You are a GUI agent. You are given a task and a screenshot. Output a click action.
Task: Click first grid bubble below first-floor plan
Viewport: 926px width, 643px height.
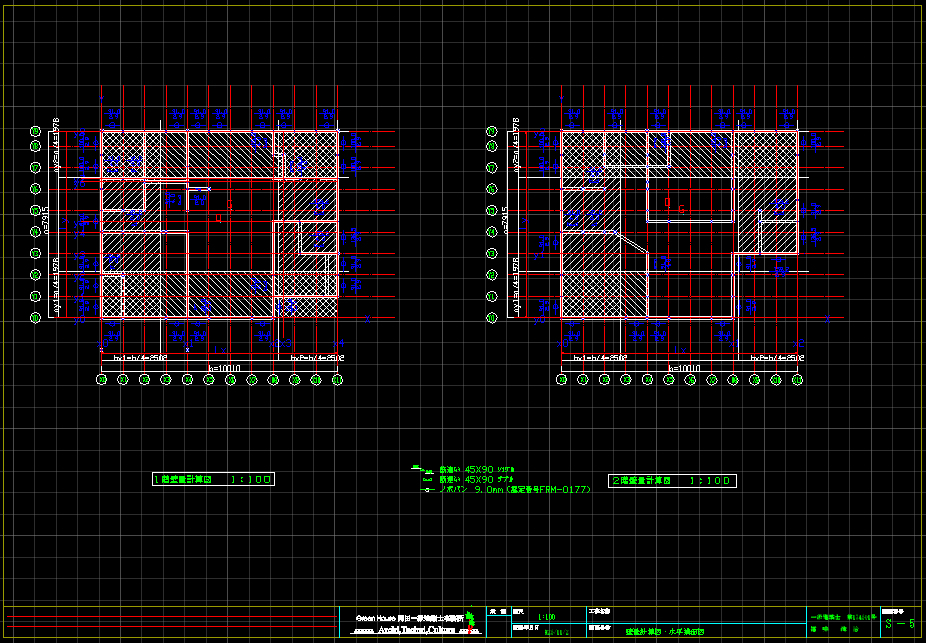(x=101, y=380)
